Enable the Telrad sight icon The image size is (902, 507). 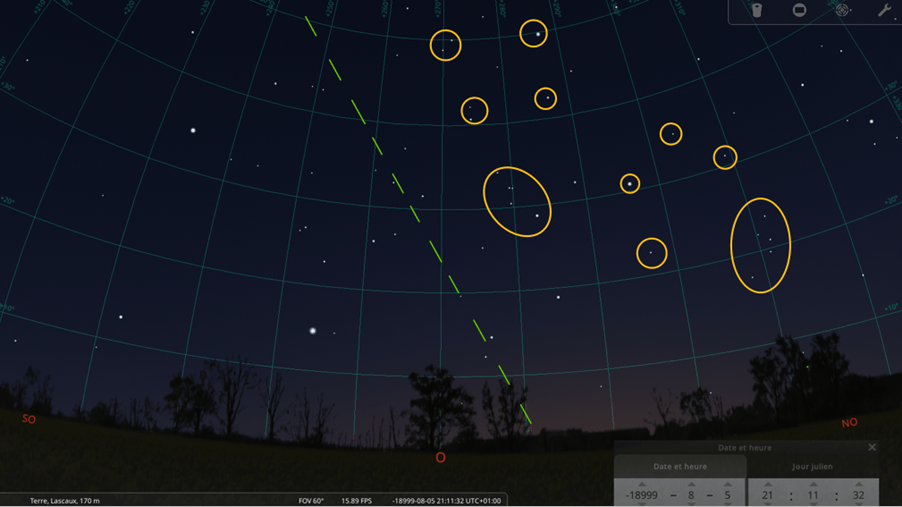pos(842,10)
